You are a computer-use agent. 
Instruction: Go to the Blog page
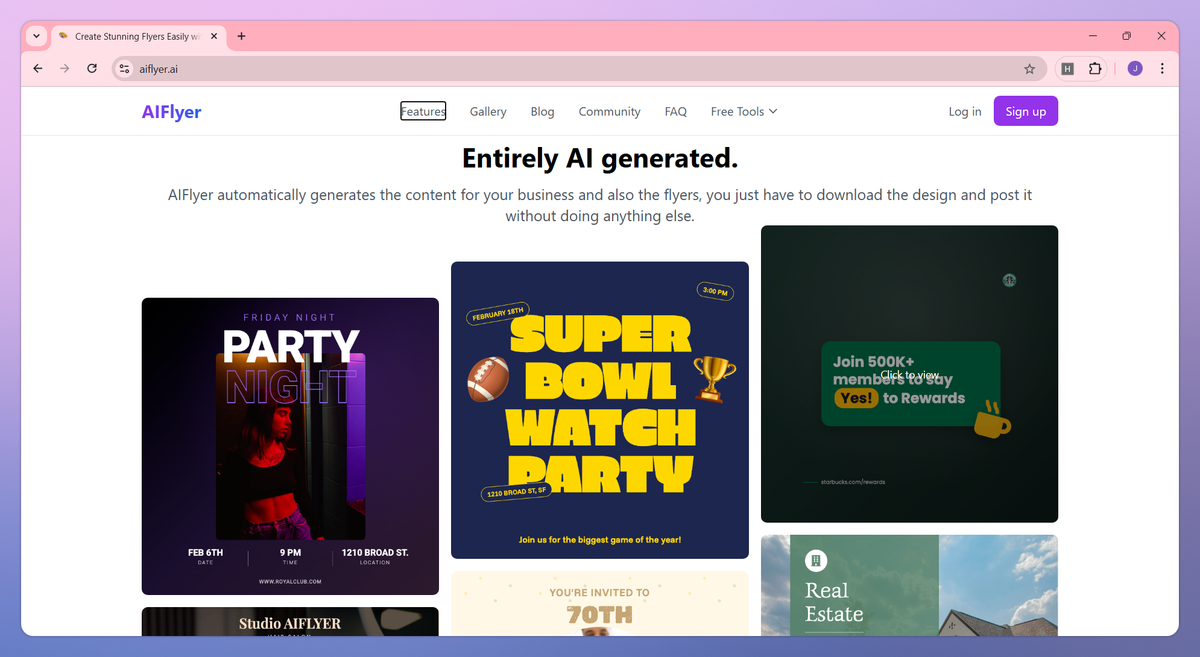pyautogui.click(x=542, y=112)
